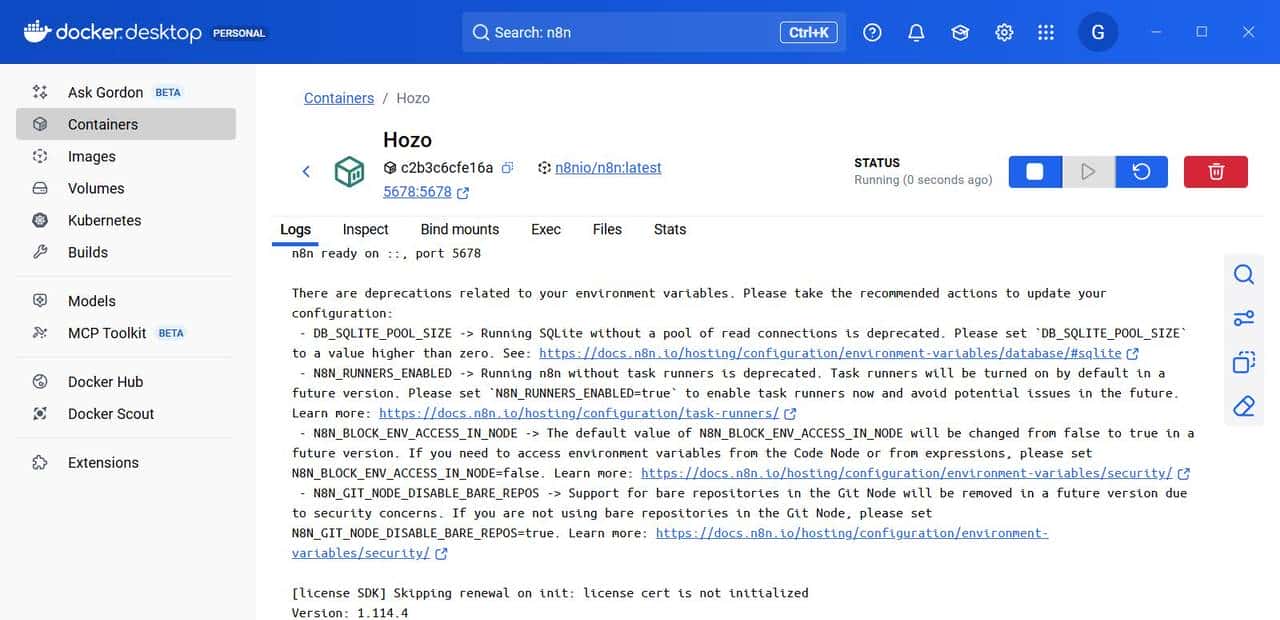Delete the Hozo container
The width and height of the screenshot is (1280, 620).
pos(1215,172)
